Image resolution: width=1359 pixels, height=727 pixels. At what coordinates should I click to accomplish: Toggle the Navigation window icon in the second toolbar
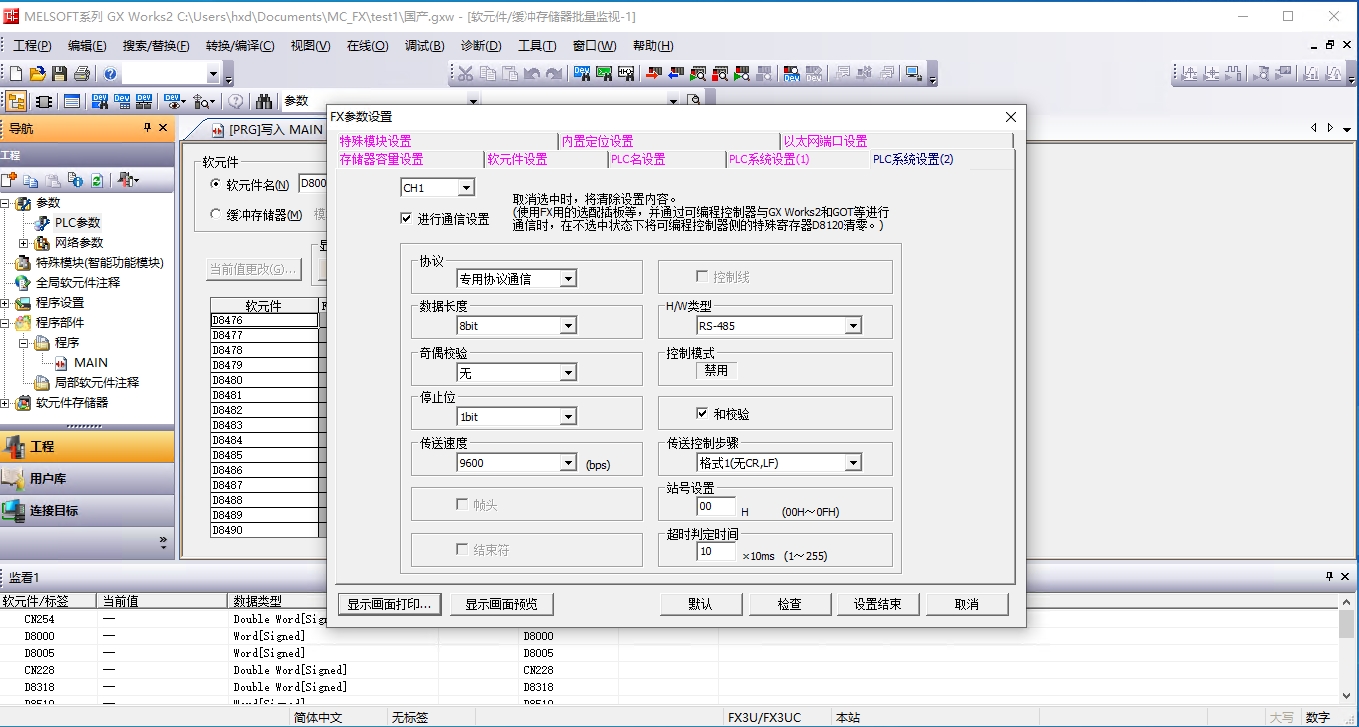[x=16, y=101]
